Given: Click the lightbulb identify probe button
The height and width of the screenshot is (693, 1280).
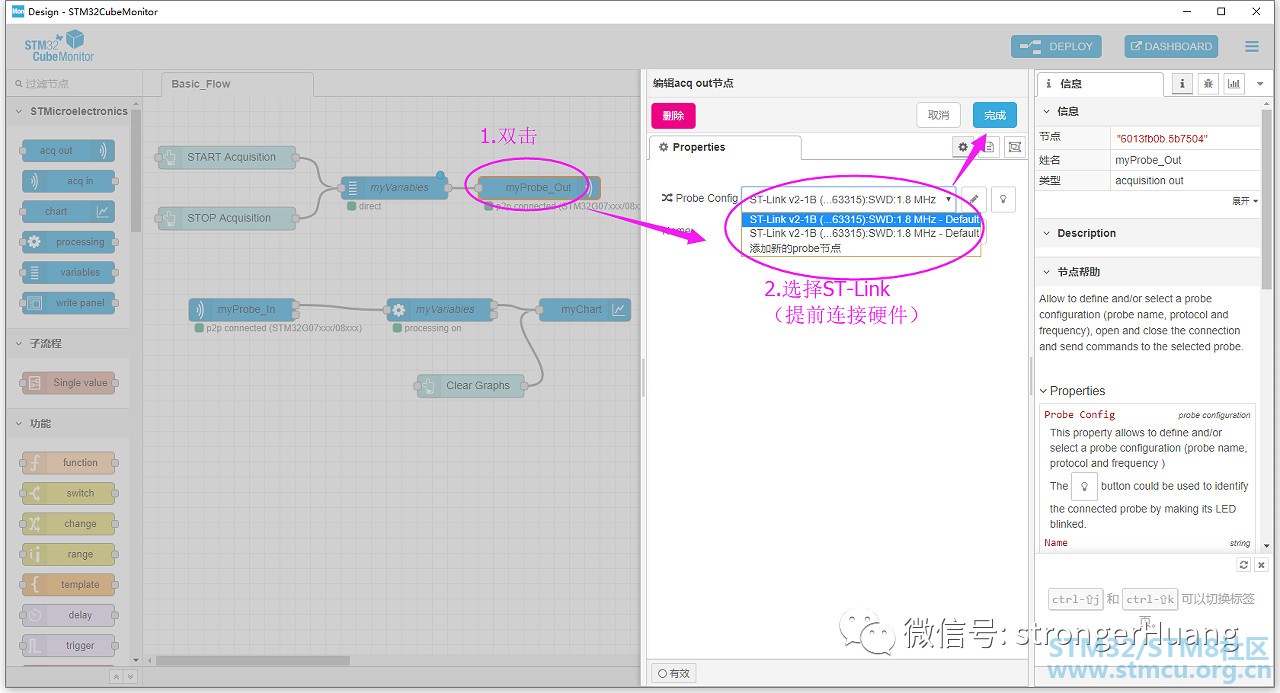Looking at the screenshot, I should tap(1003, 199).
